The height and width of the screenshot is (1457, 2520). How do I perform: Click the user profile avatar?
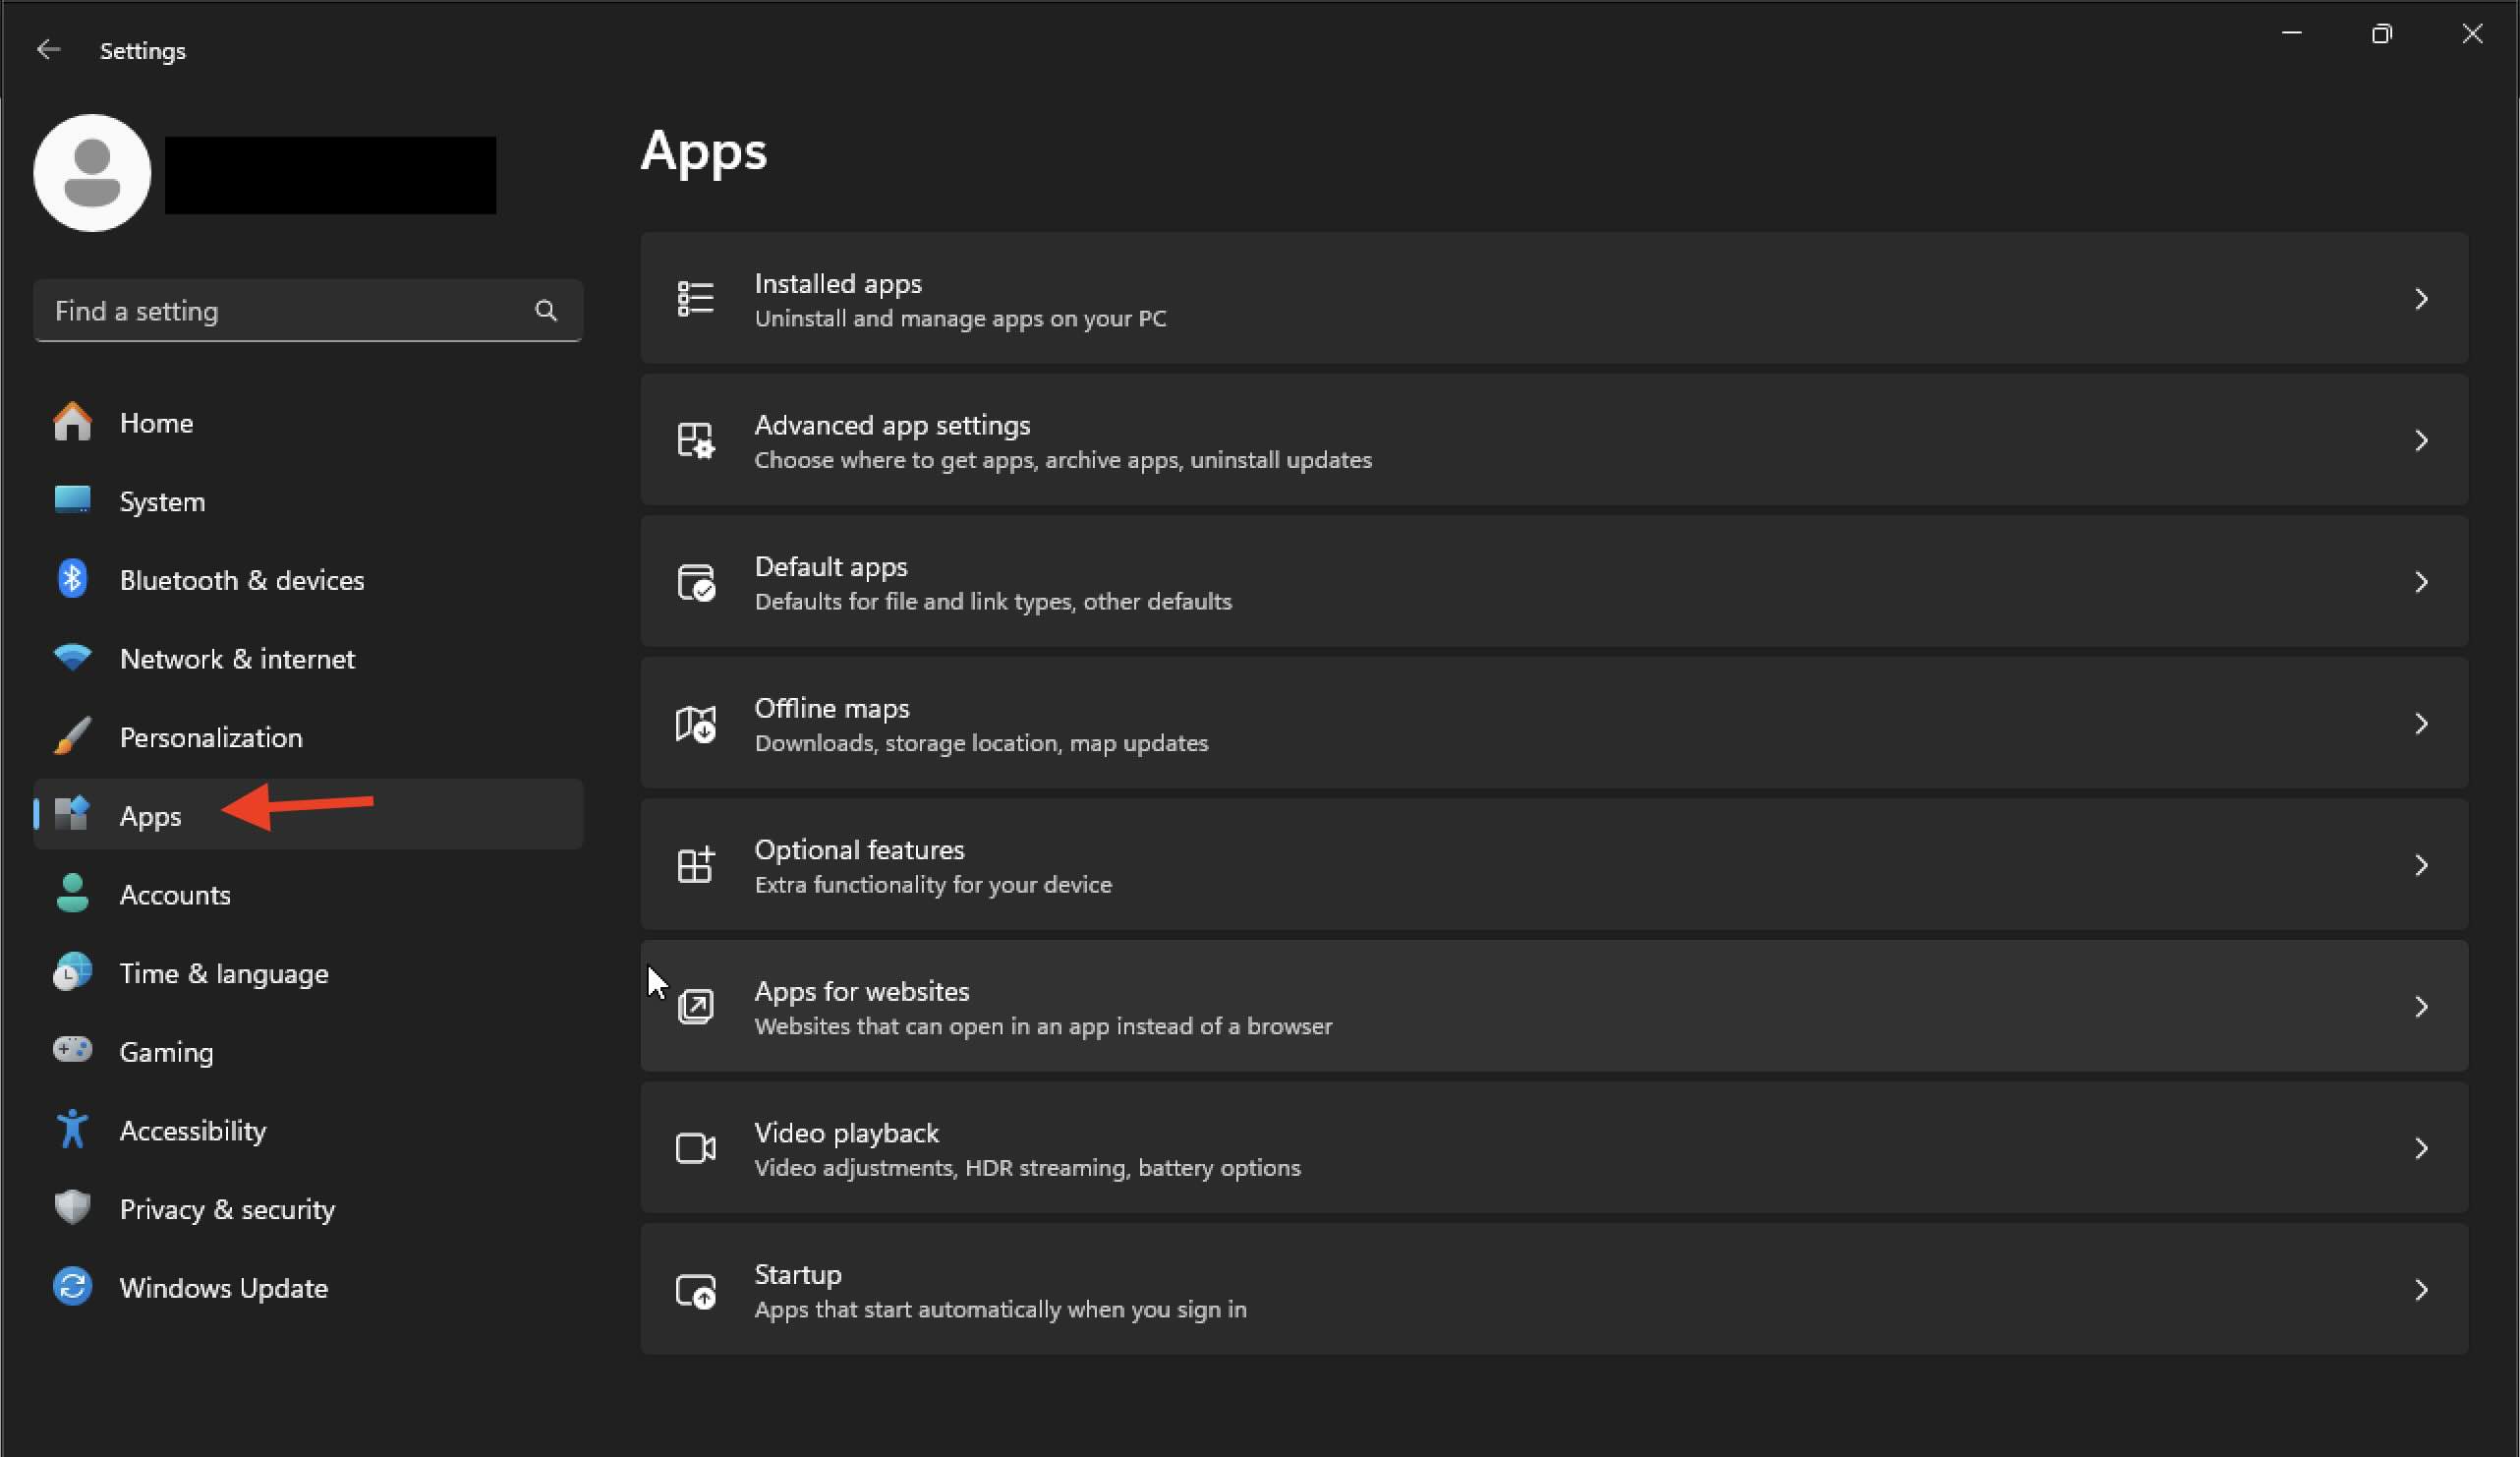pyautogui.click(x=91, y=172)
